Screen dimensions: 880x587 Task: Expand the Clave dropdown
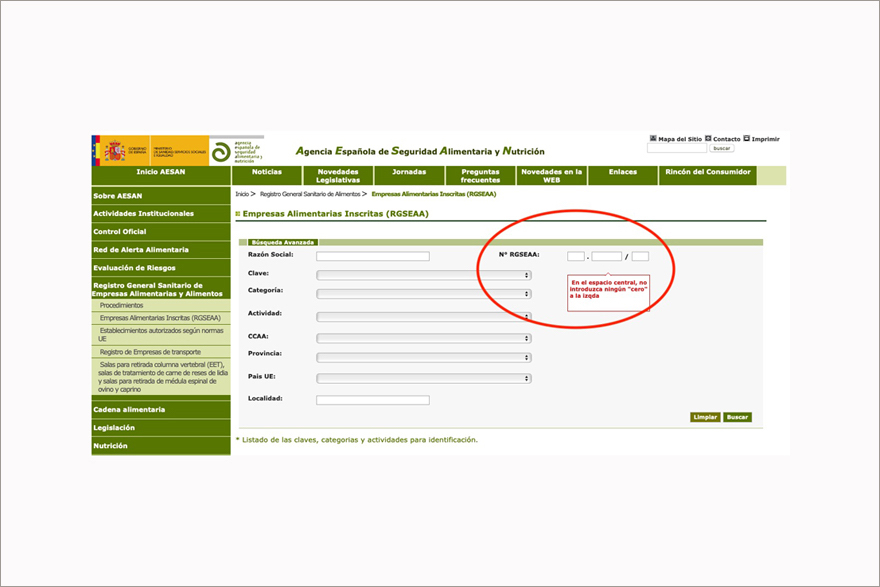pos(423,275)
